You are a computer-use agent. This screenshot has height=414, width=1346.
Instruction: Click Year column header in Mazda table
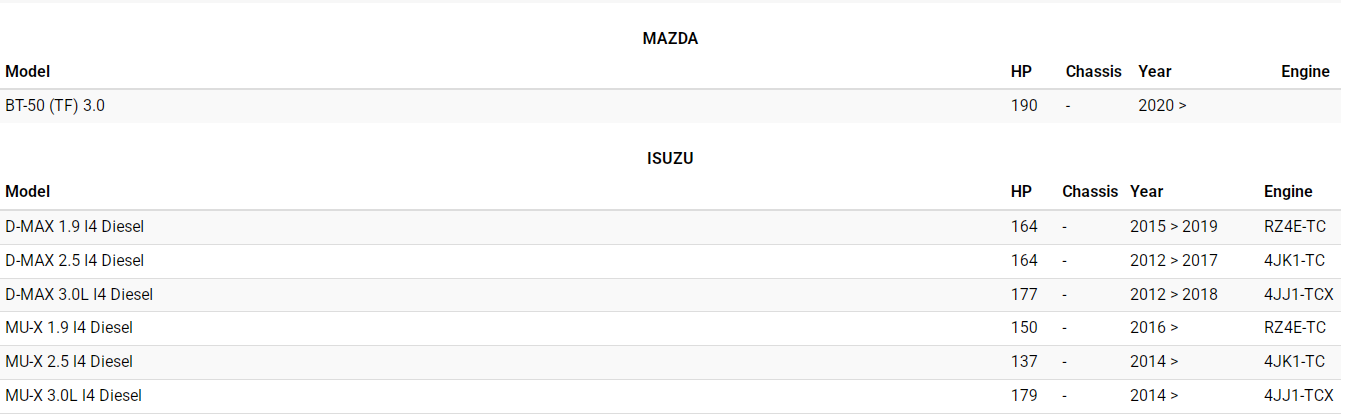coord(1154,71)
